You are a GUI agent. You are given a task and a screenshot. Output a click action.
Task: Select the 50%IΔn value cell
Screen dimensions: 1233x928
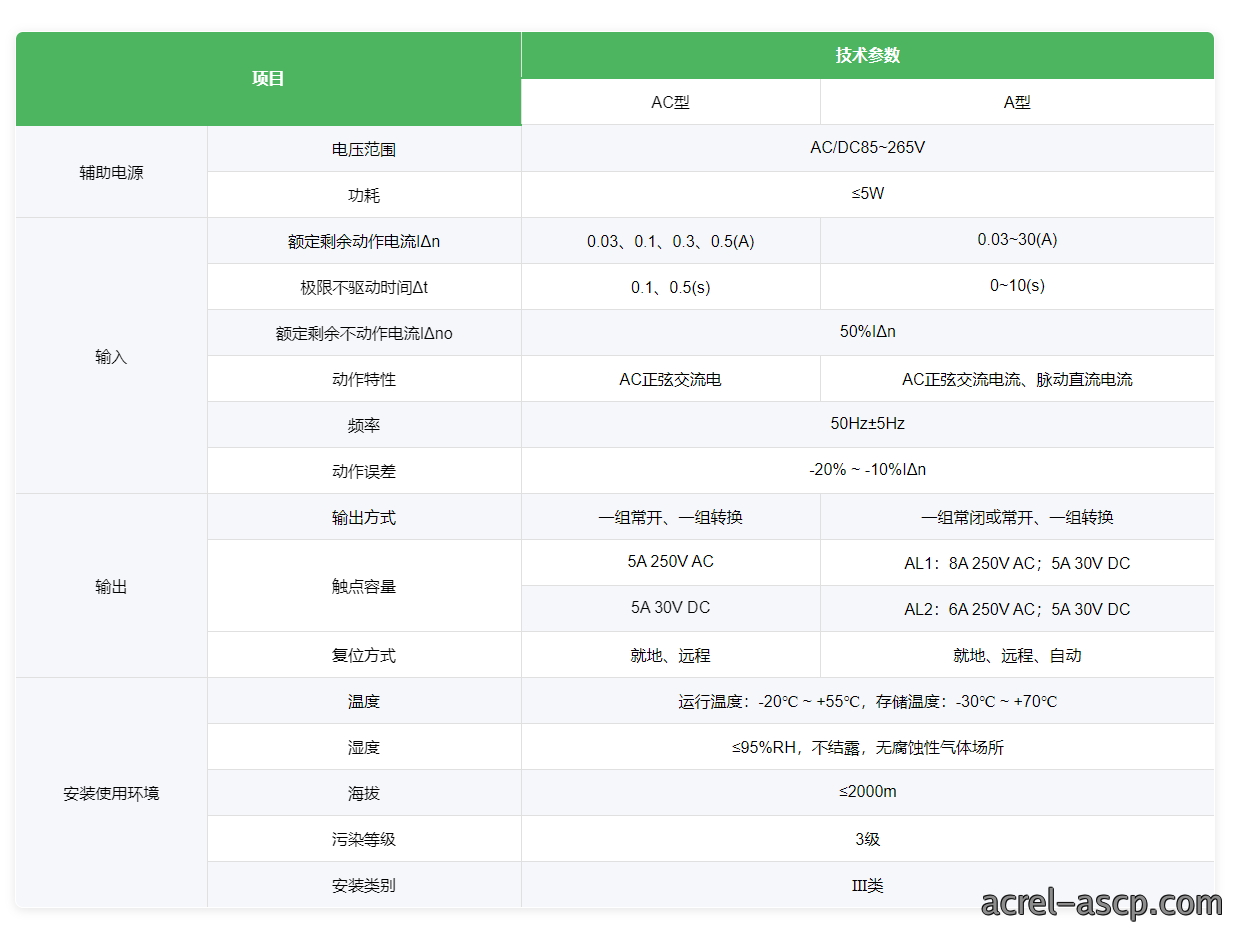pos(867,332)
